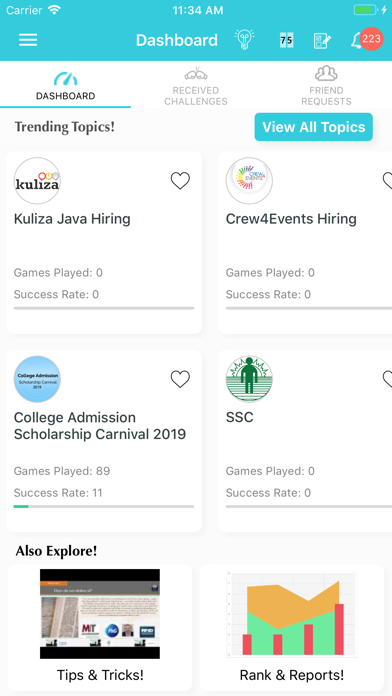Open Kuliza Java Hiring topic title
This screenshot has width=392, height=696.
(x=72, y=219)
